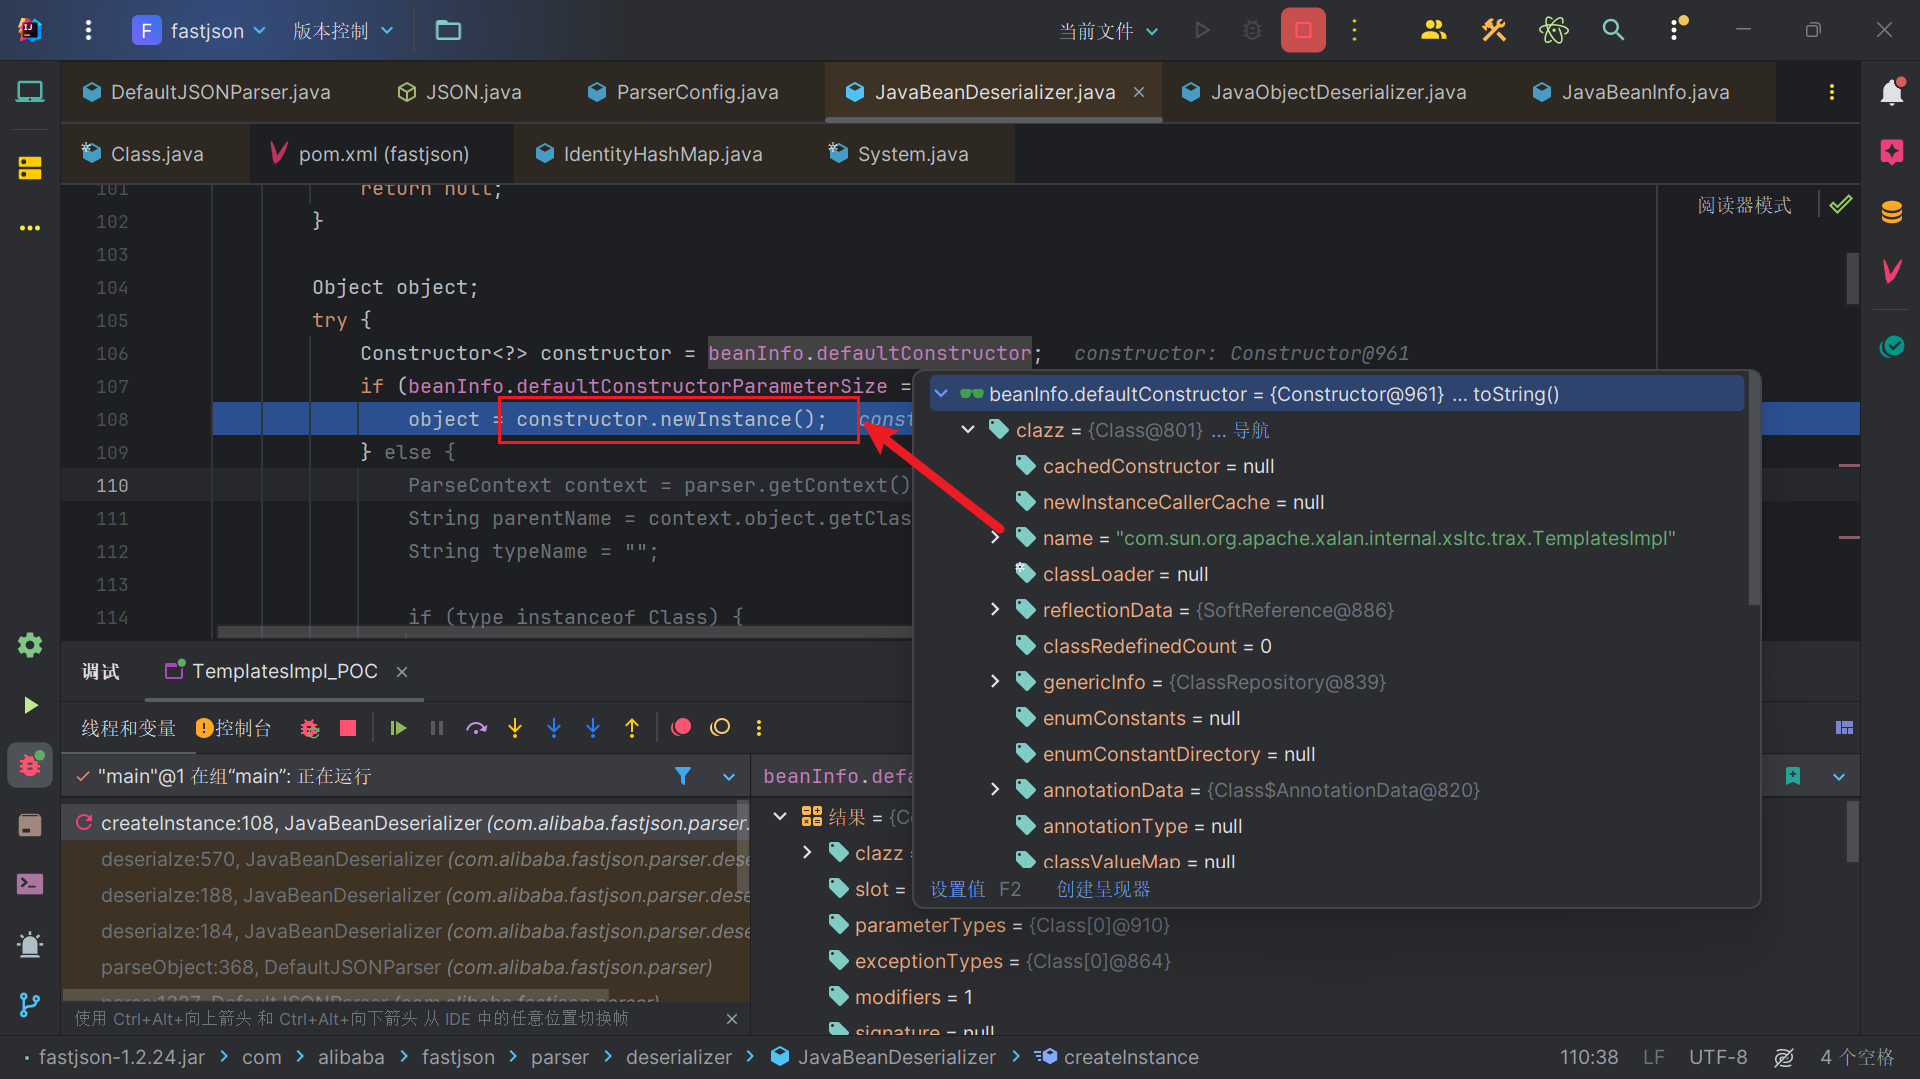
Task: View breakpoints red circle icon
Action: (681, 728)
